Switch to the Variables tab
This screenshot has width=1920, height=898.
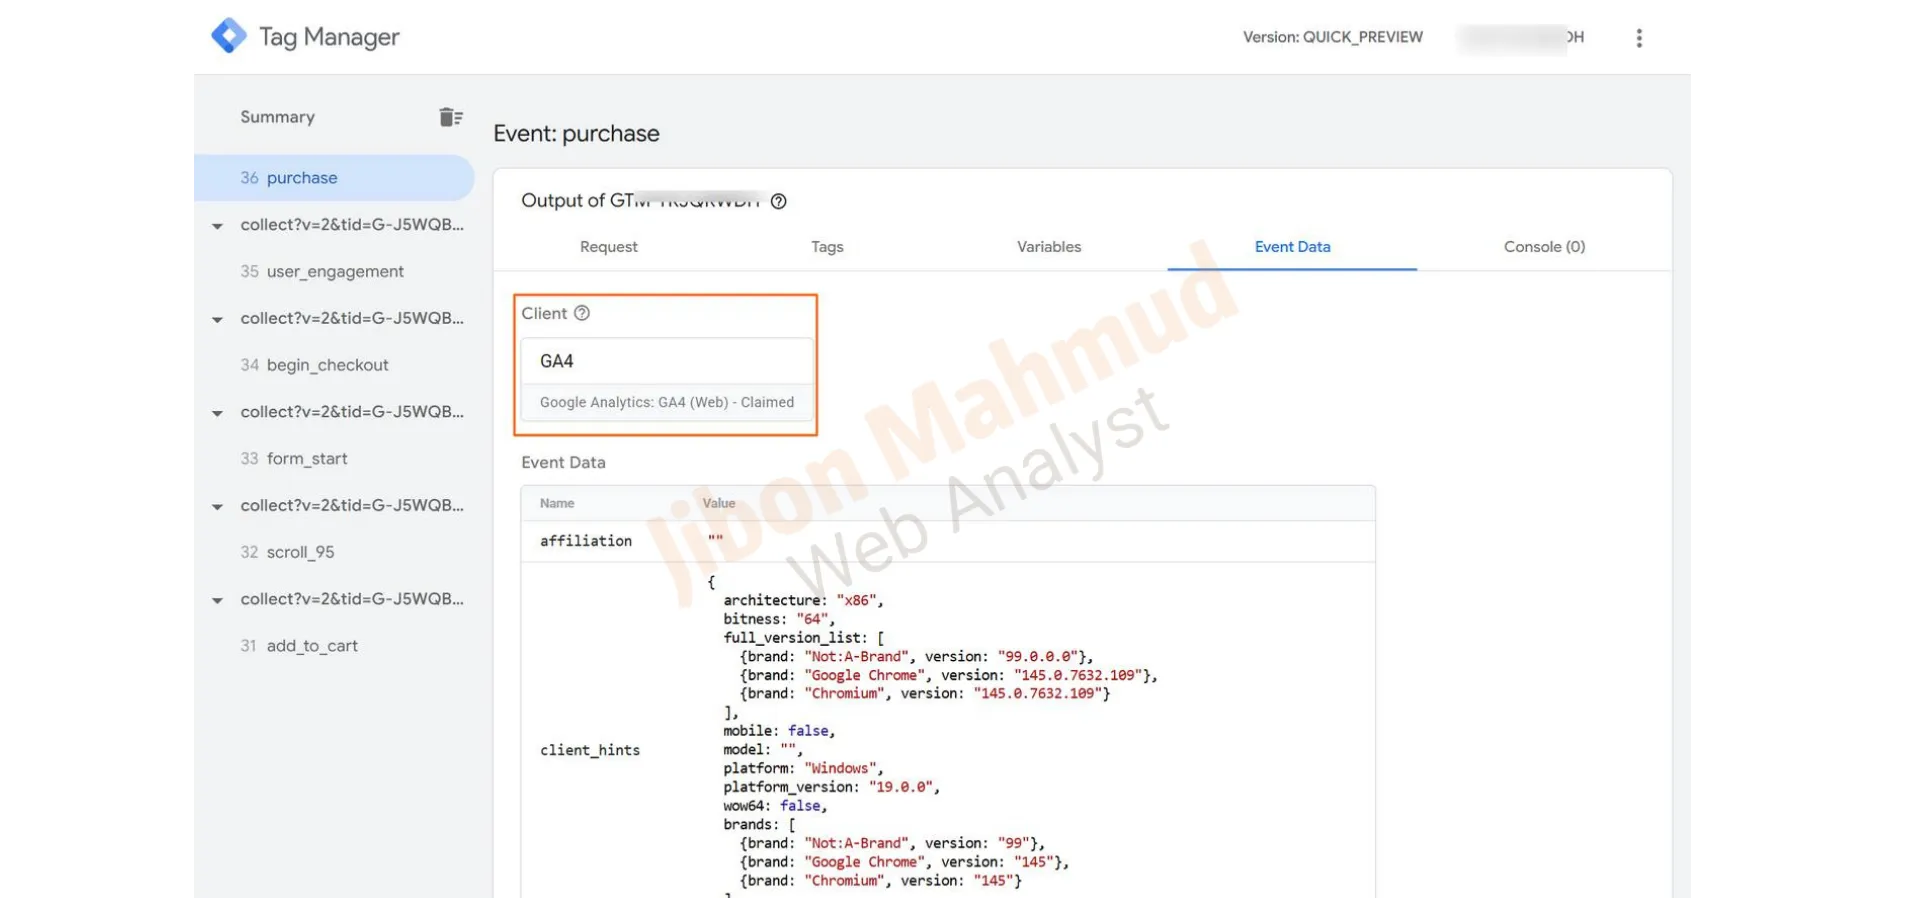pyautogui.click(x=1048, y=247)
